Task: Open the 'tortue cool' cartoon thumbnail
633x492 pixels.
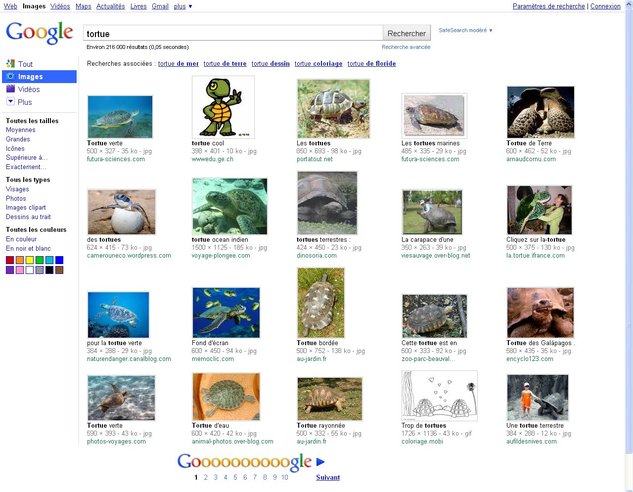Action: tap(222, 107)
